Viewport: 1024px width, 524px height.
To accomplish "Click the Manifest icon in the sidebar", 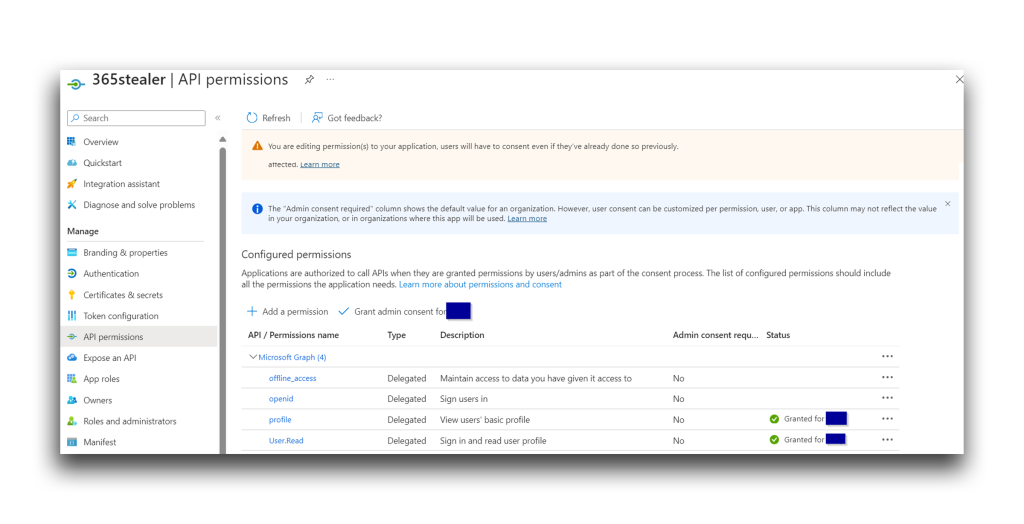I will [x=72, y=442].
